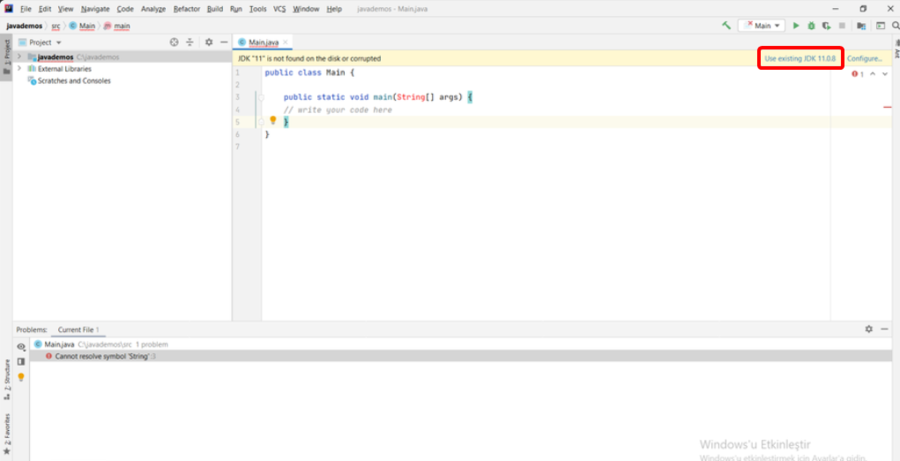Viewport: 900px width, 461px height.
Task: Click the String token in main signature
Action: pos(410,97)
